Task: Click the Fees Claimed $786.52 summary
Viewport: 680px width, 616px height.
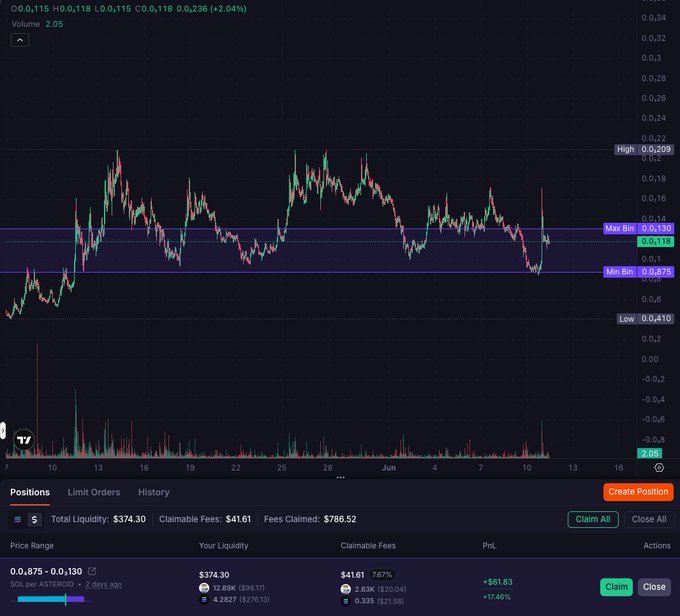Action: (x=310, y=519)
